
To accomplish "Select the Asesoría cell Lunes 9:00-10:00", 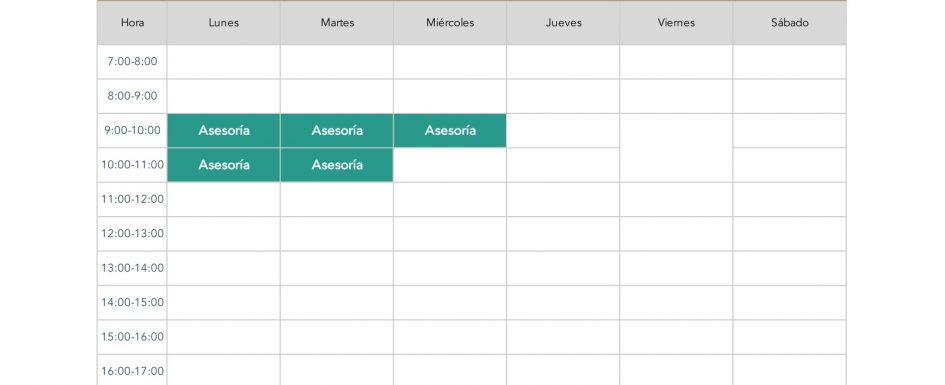I will coord(224,131).
